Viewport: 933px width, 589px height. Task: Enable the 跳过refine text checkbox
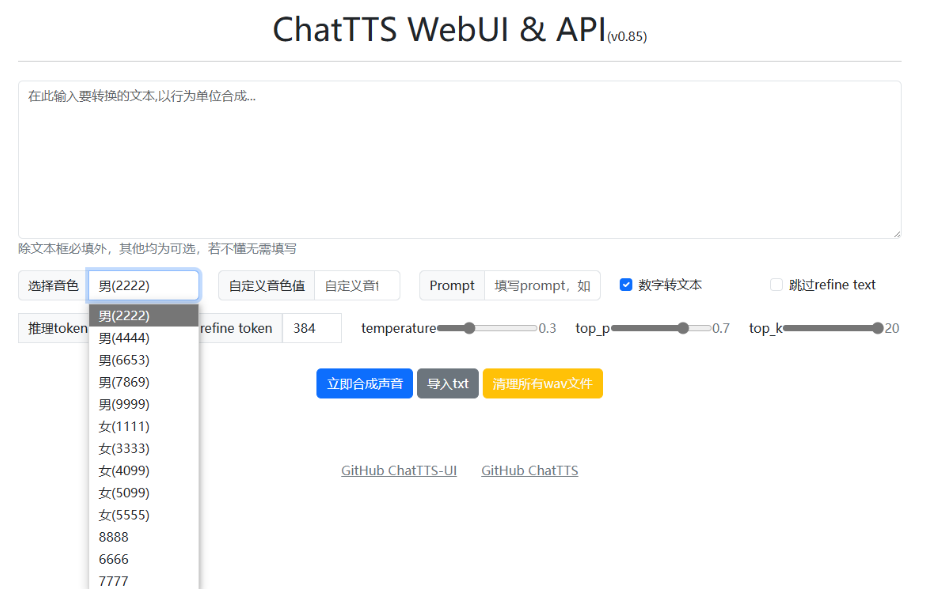point(776,285)
